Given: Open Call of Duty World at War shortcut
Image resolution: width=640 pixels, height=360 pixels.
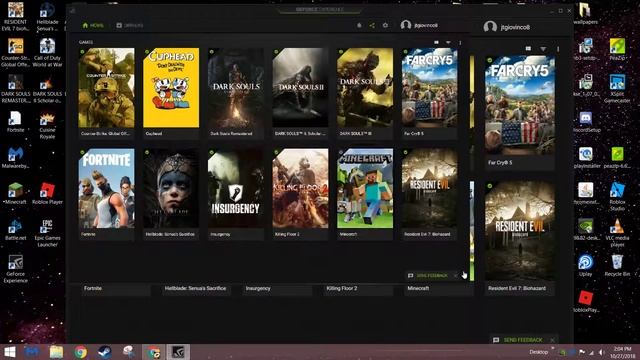Looking at the screenshot, I should [x=47, y=52].
